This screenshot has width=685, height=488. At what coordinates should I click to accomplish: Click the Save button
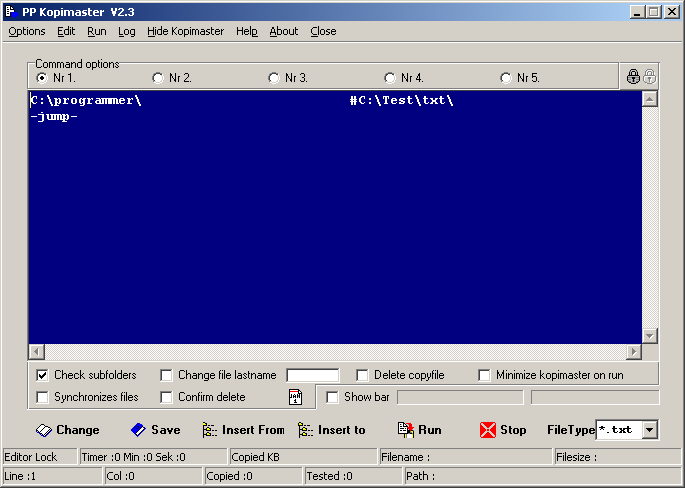[x=156, y=430]
